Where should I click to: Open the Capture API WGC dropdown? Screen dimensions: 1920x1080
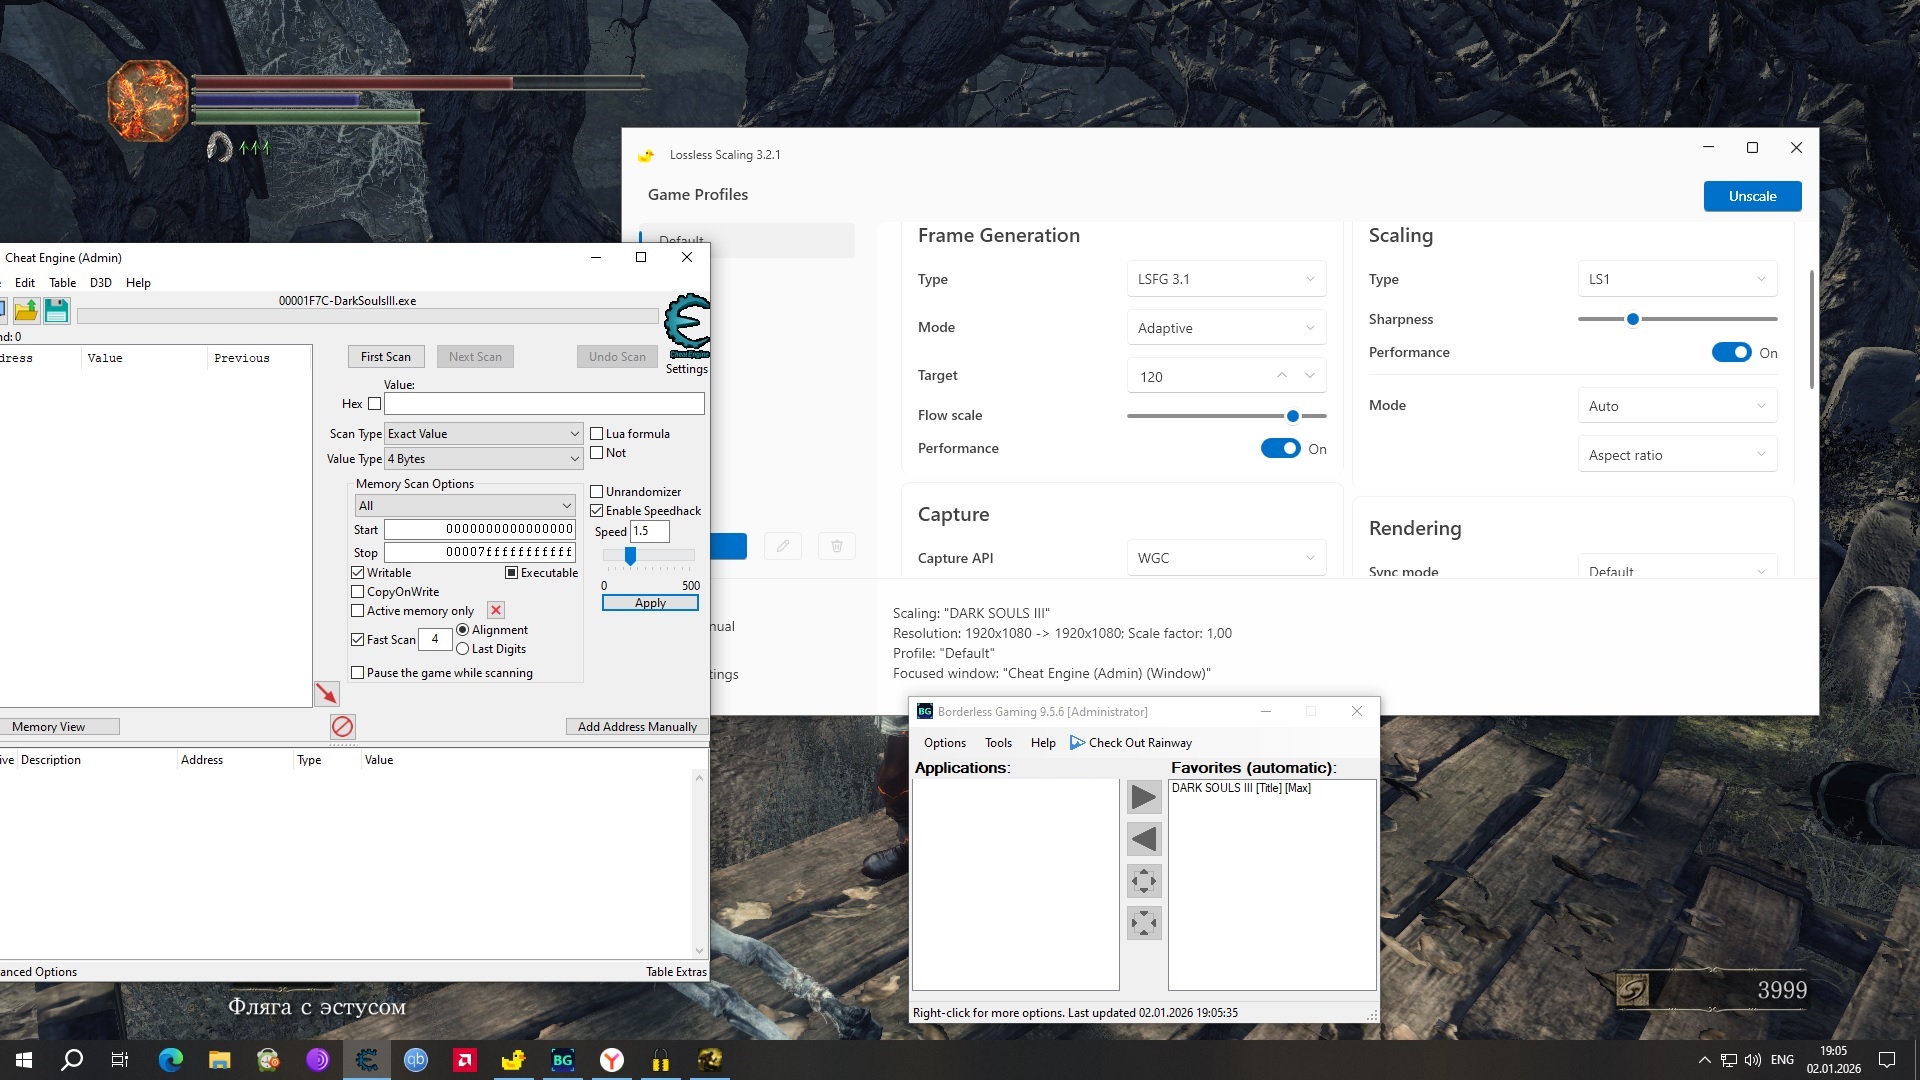point(1225,558)
